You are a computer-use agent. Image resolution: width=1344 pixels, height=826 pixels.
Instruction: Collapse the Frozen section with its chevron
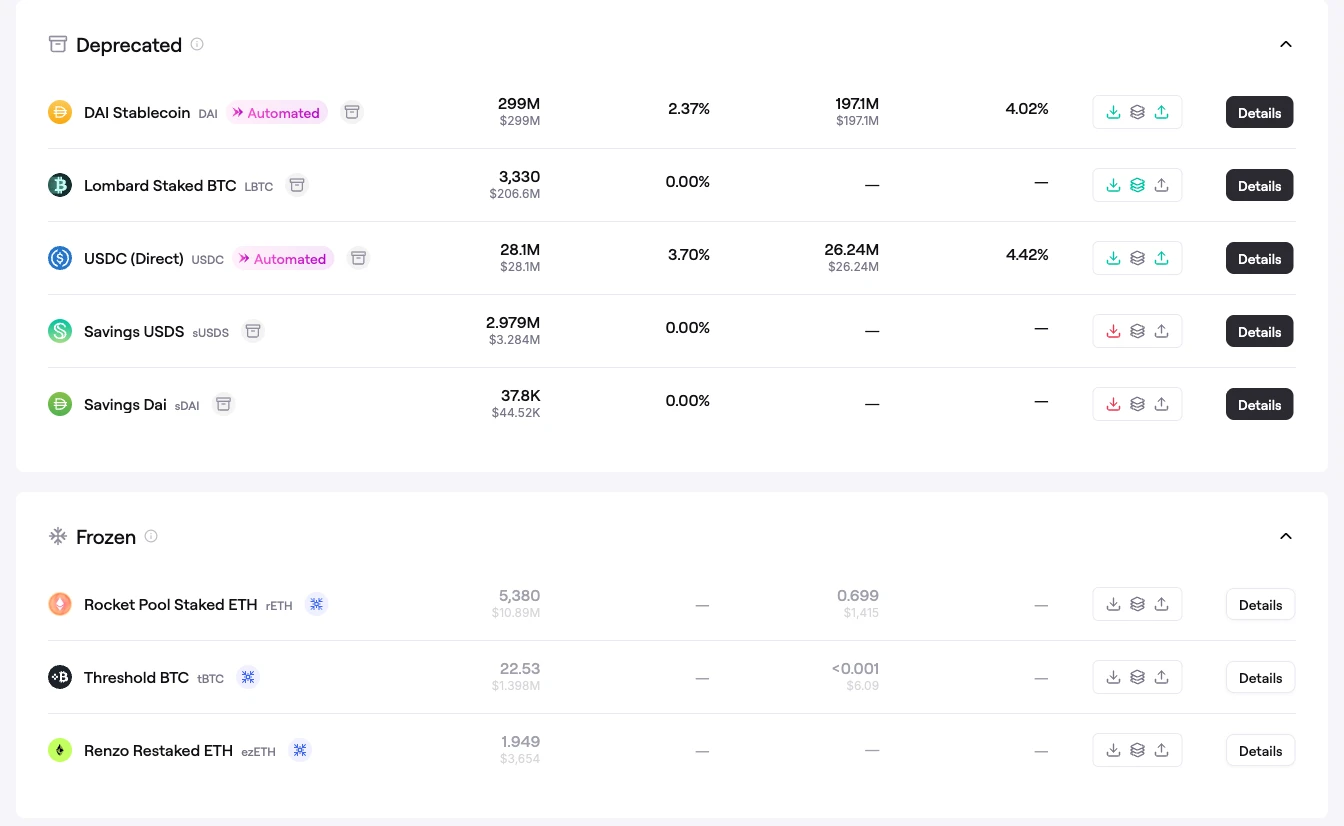point(1286,536)
